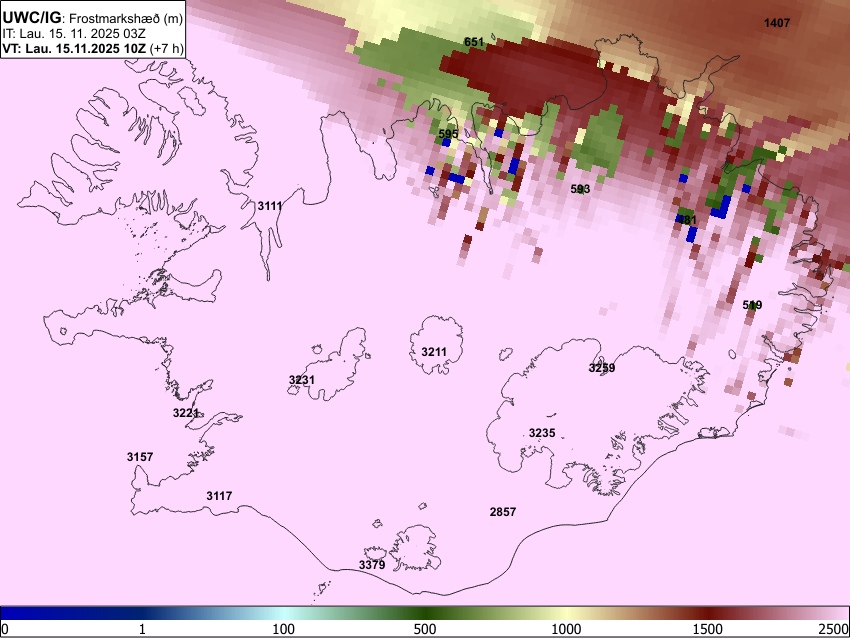The height and width of the screenshot is (638, 850).
Task: Click the map value label 595
Action: [x=448, y=134]
